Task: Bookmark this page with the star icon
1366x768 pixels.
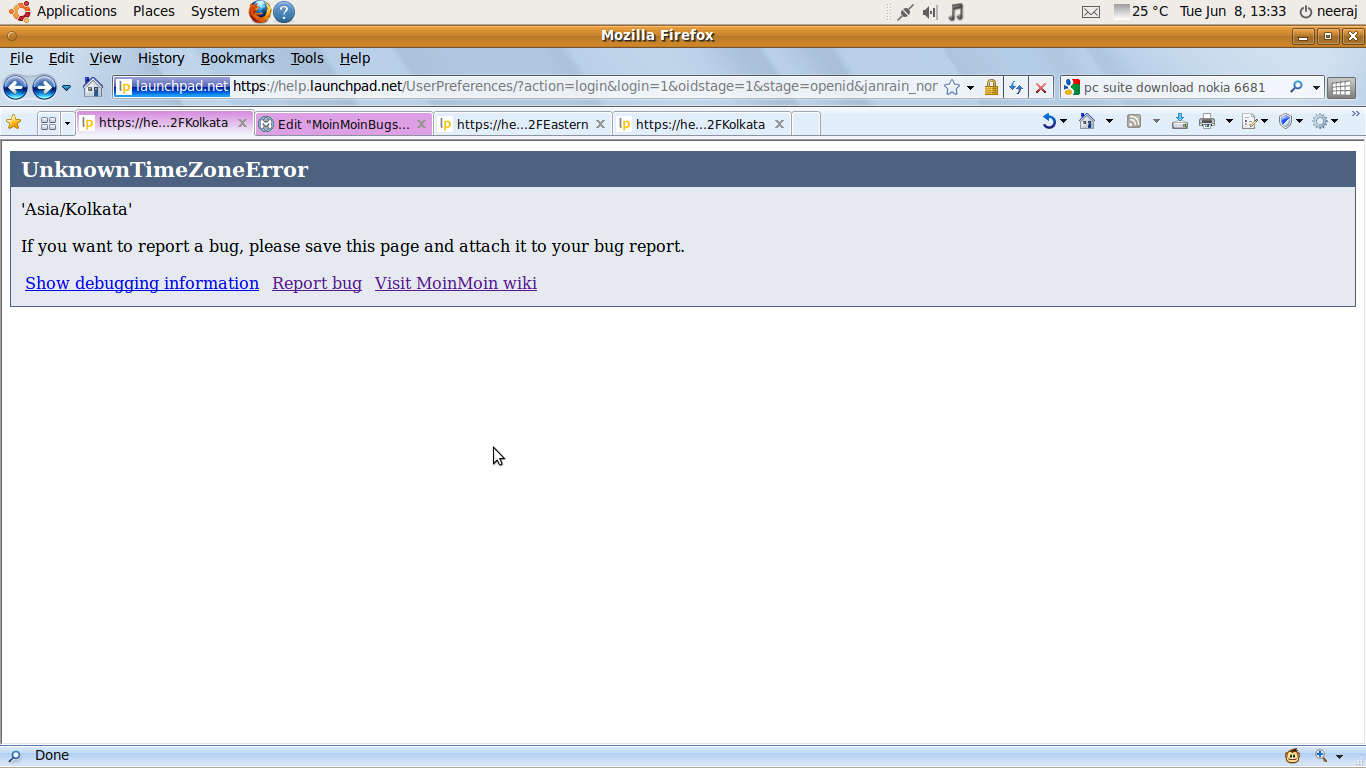Action: click(952, 87)
